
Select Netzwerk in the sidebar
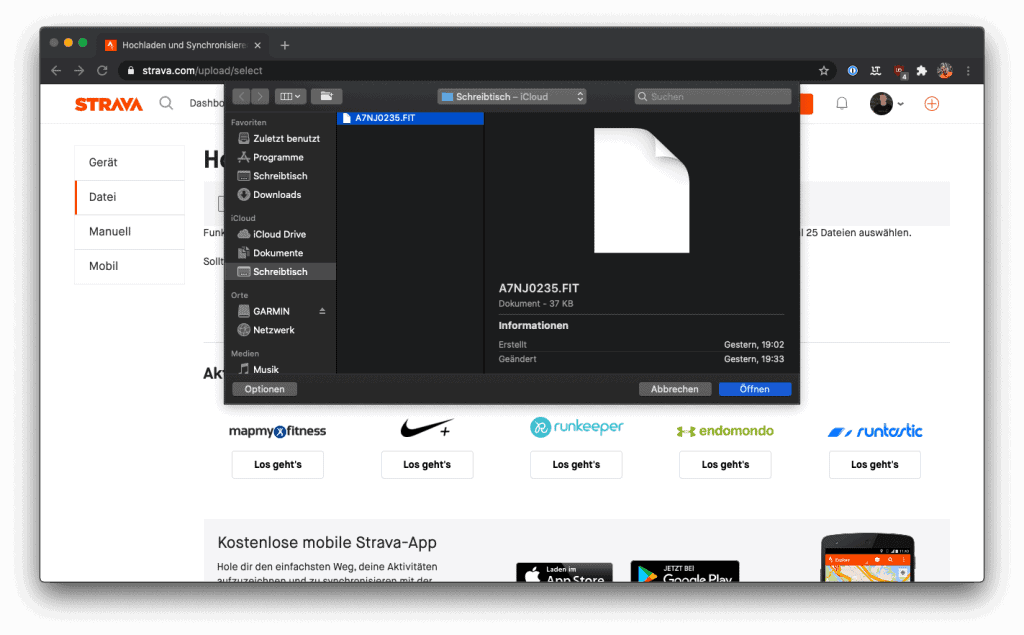point(280,330)
